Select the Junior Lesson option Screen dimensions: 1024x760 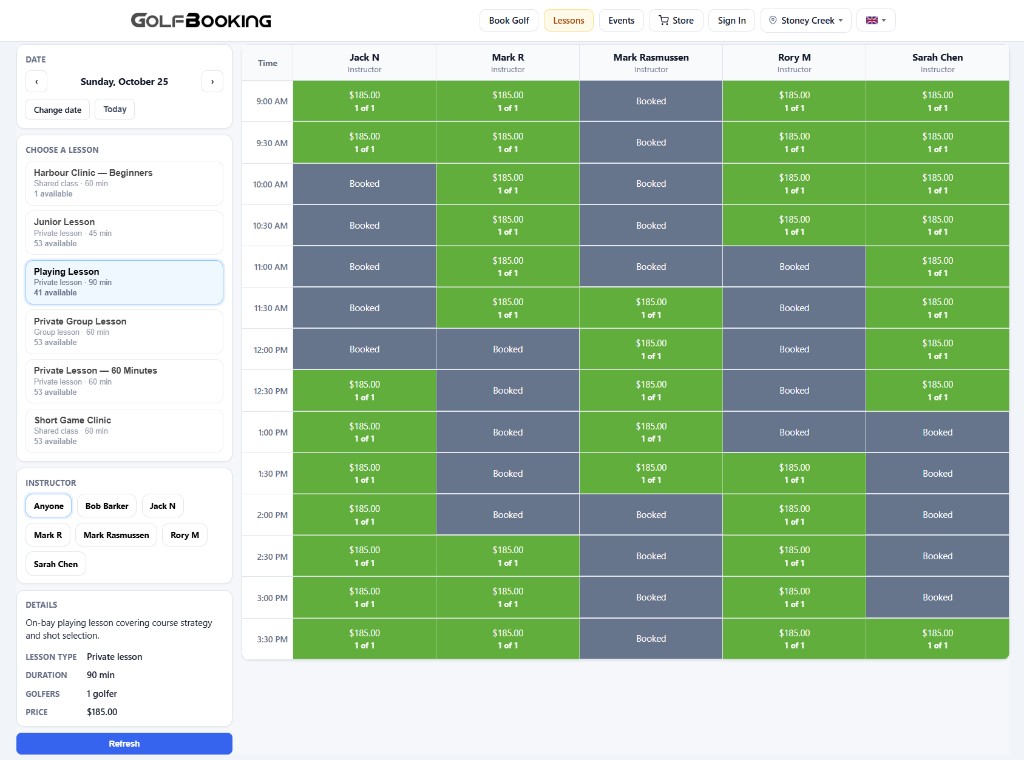(x=124, y=232)
